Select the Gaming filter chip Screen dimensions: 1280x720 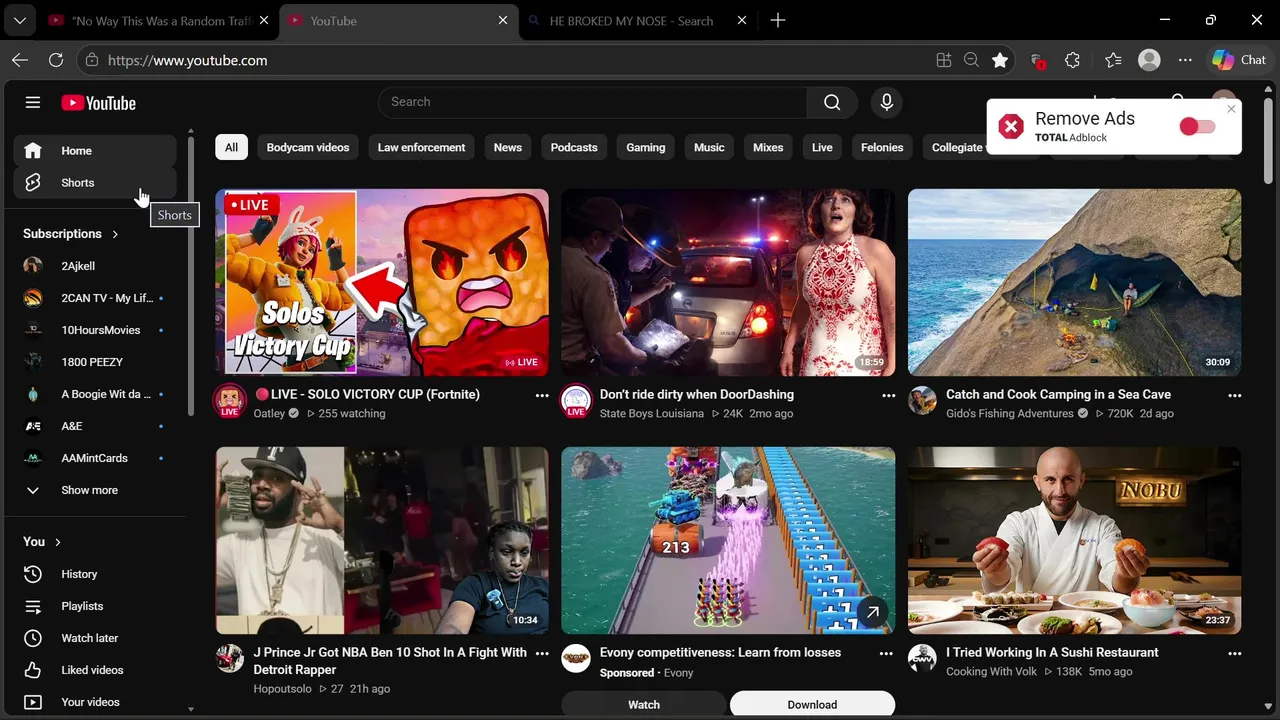646,148
